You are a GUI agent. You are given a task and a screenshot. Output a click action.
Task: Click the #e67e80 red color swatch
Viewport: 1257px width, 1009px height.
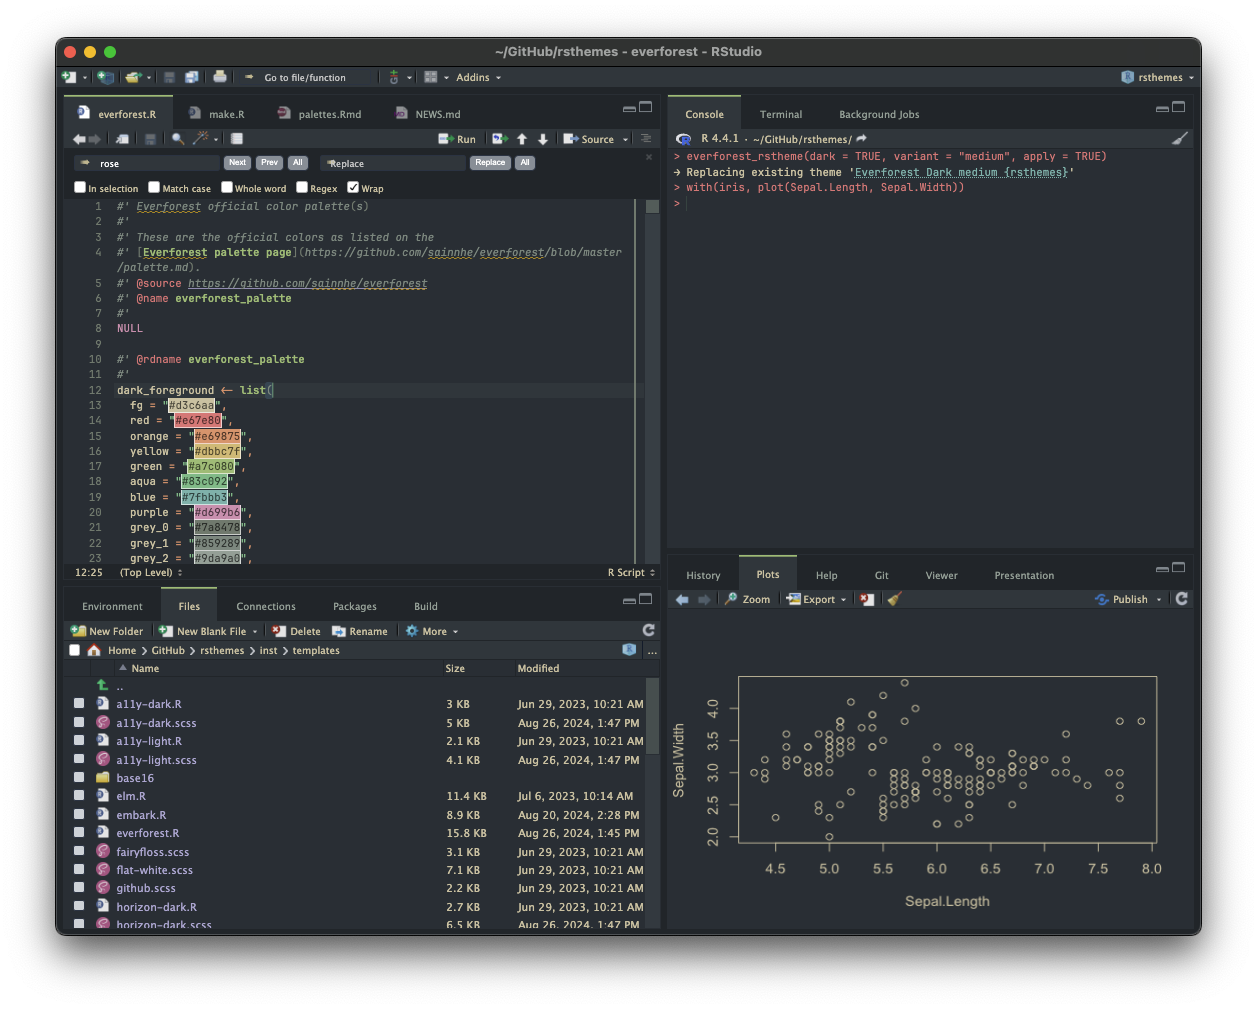click(x=198, y=421)
